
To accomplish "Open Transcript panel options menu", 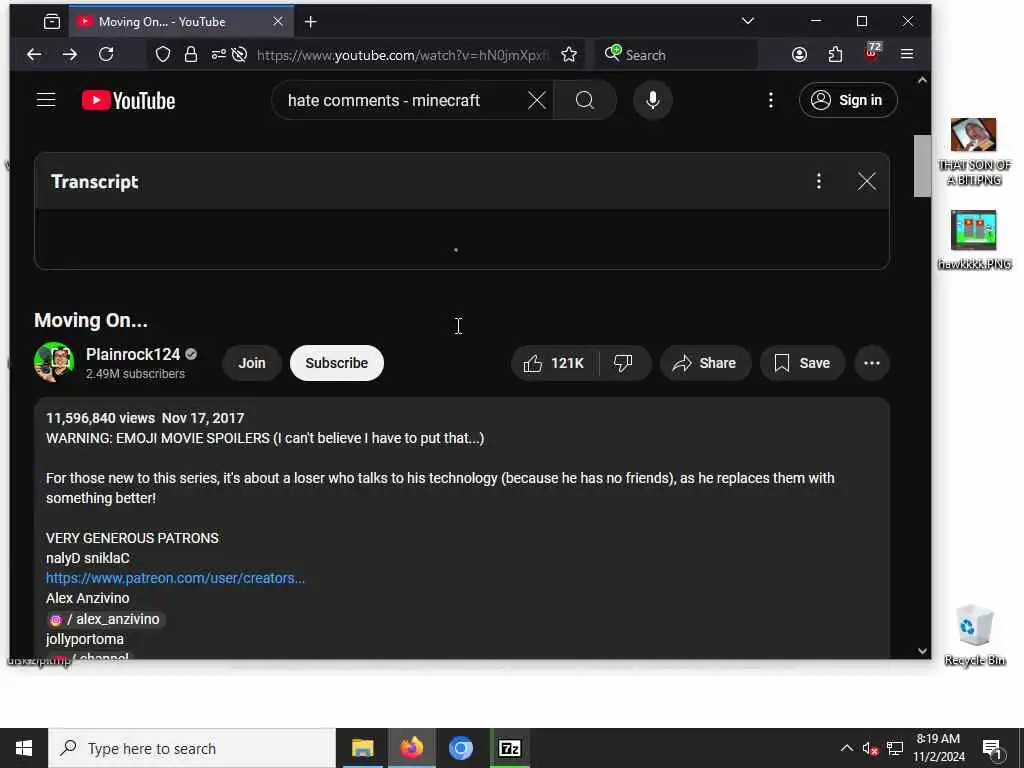I will click(x=818, y=181).
